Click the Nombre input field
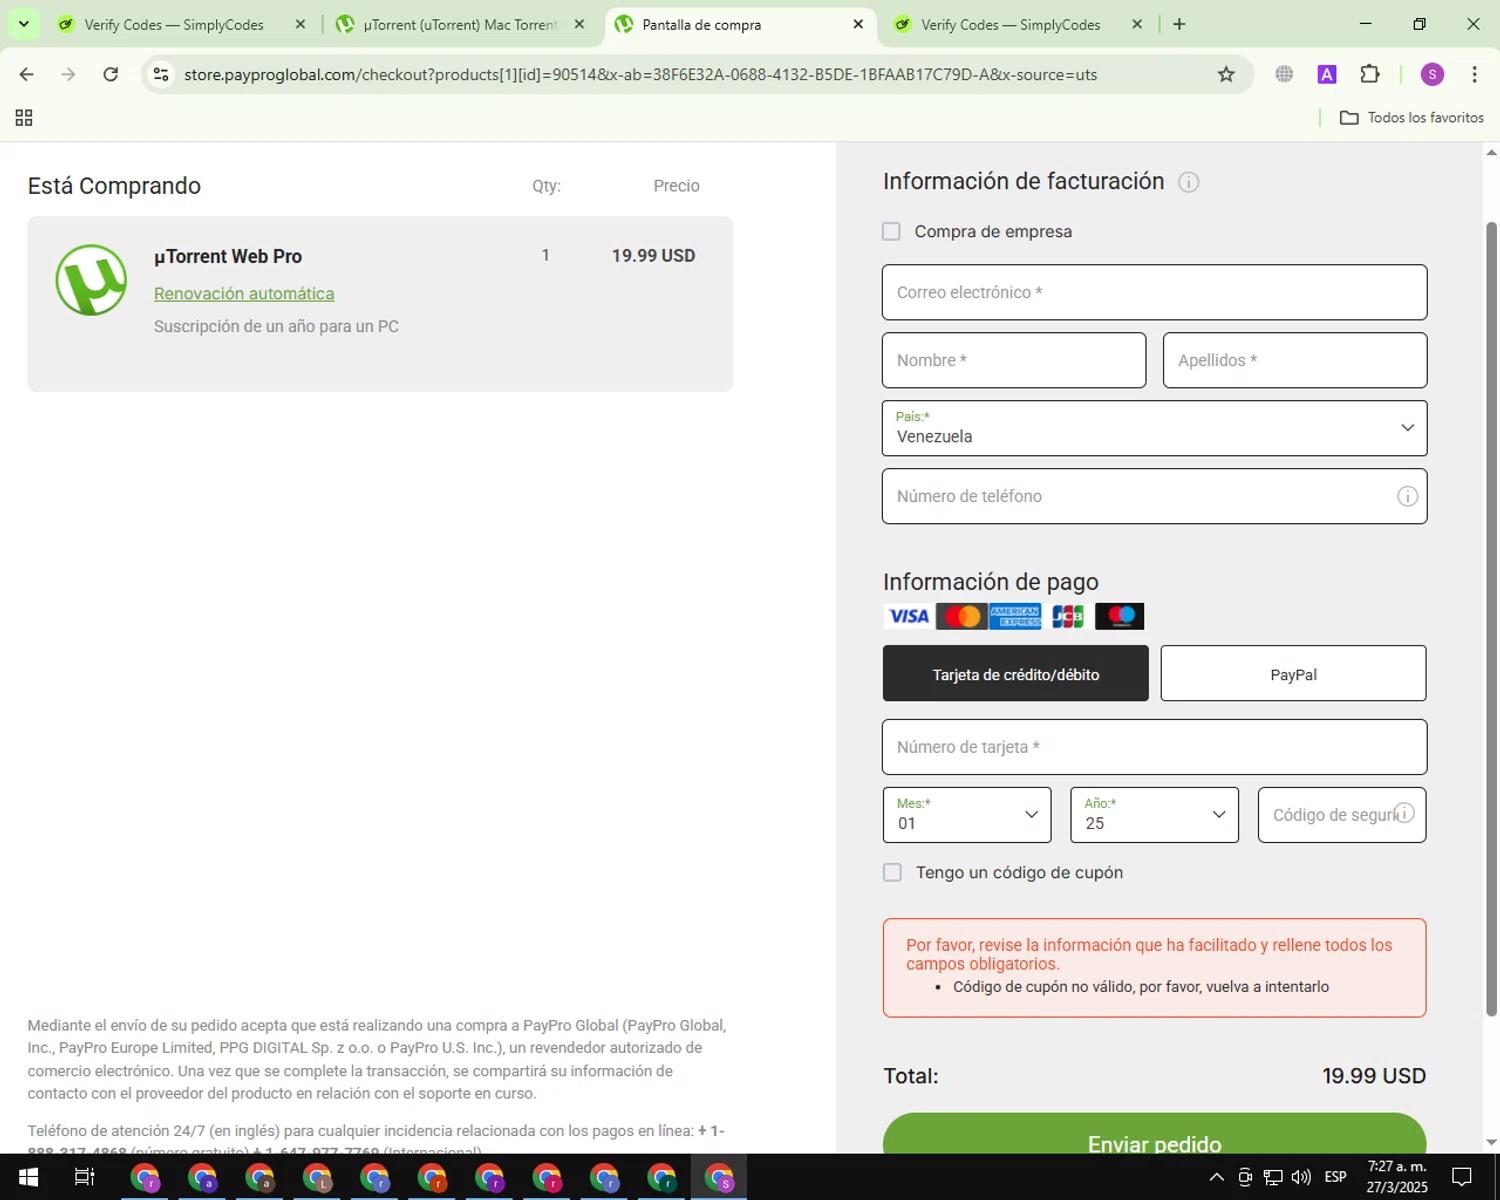Image resolution: width=1500 pixels, height=1200 pixels. pyautogui.click(x=1014, y=360)
